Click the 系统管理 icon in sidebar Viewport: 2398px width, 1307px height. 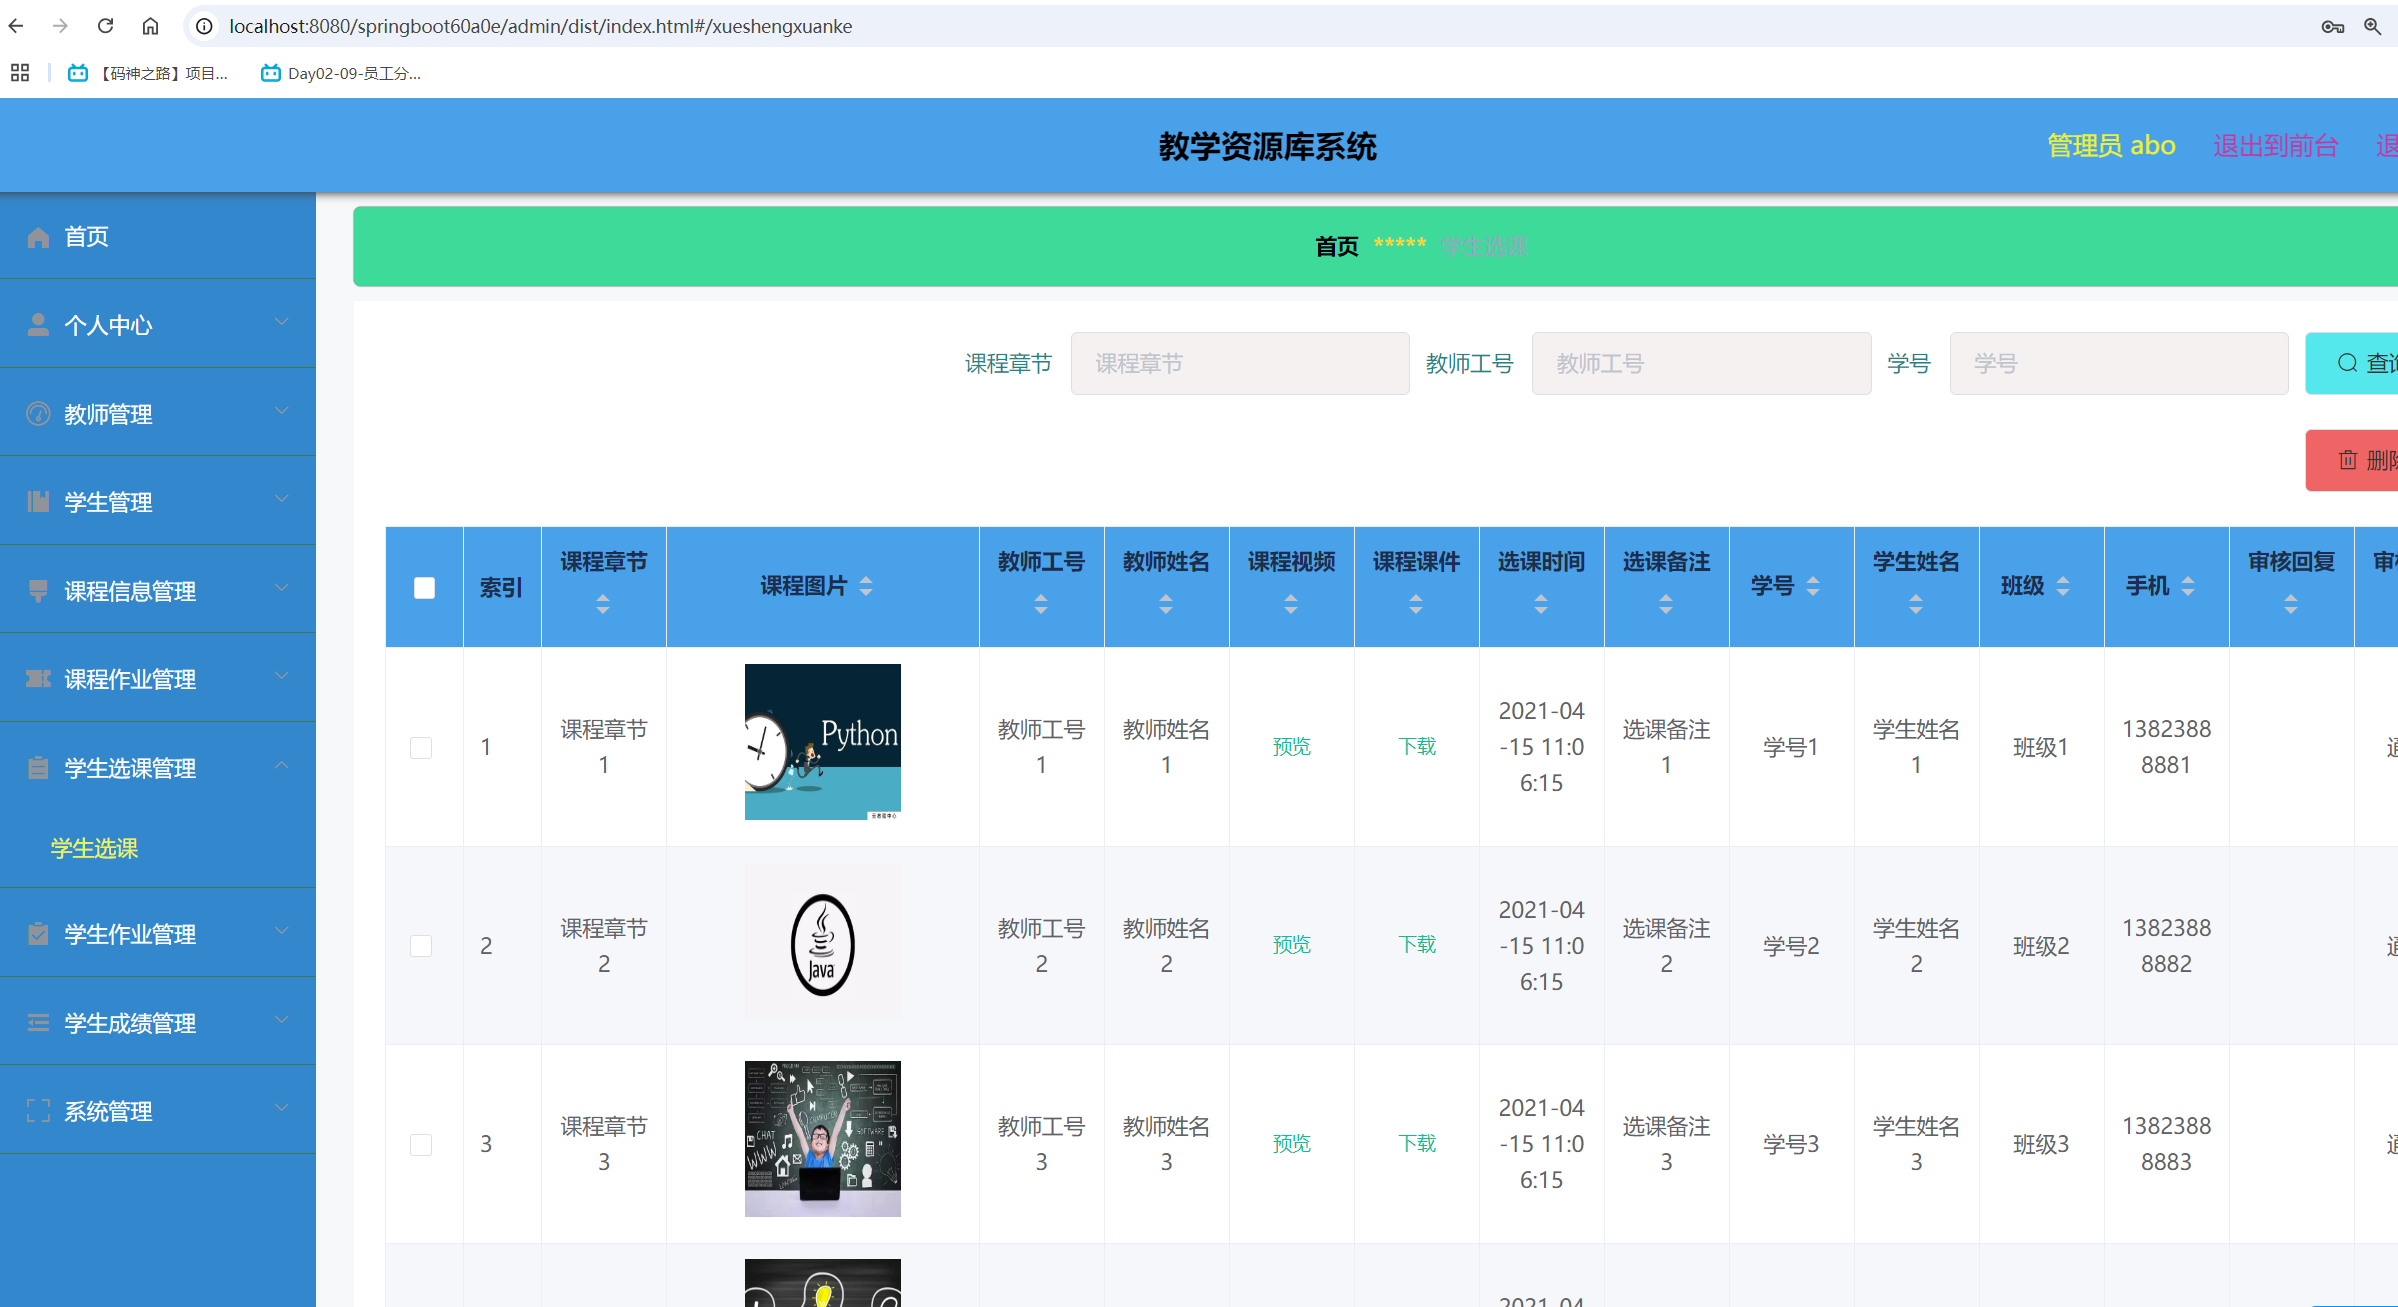coord(38,1110)
